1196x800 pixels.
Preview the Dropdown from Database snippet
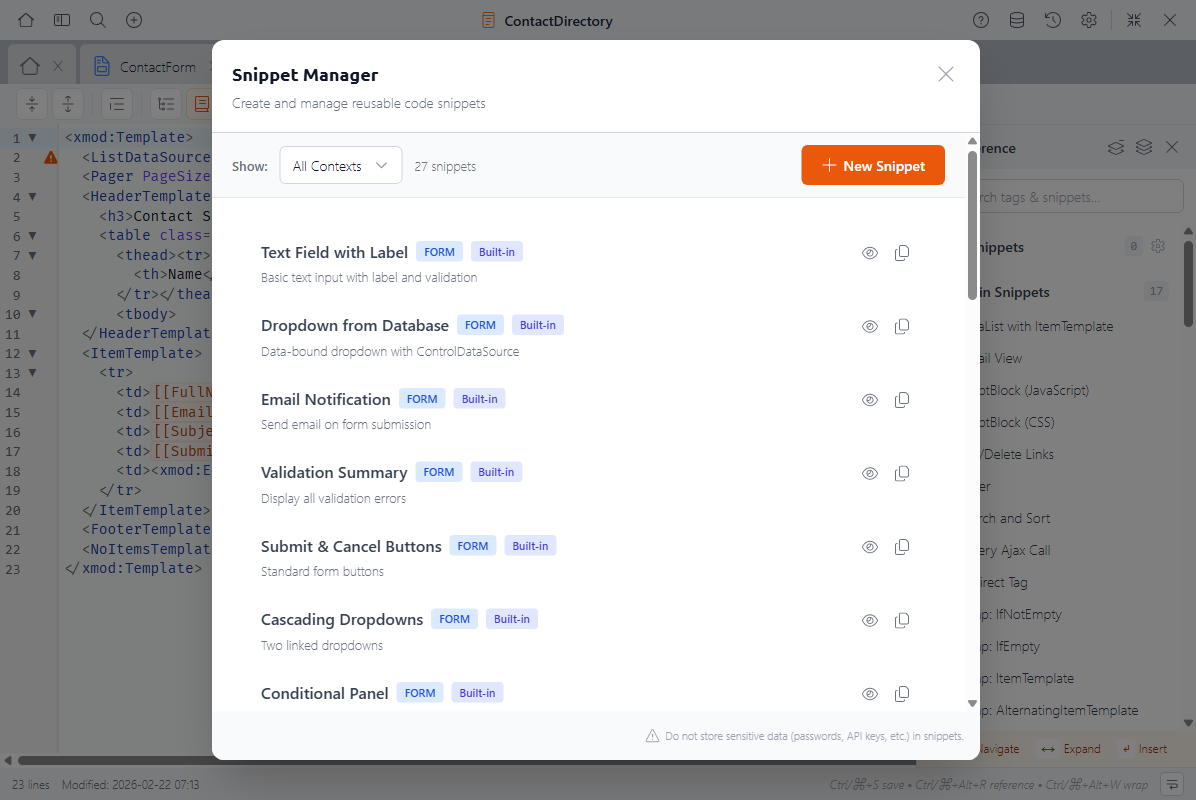pos(870,326)
